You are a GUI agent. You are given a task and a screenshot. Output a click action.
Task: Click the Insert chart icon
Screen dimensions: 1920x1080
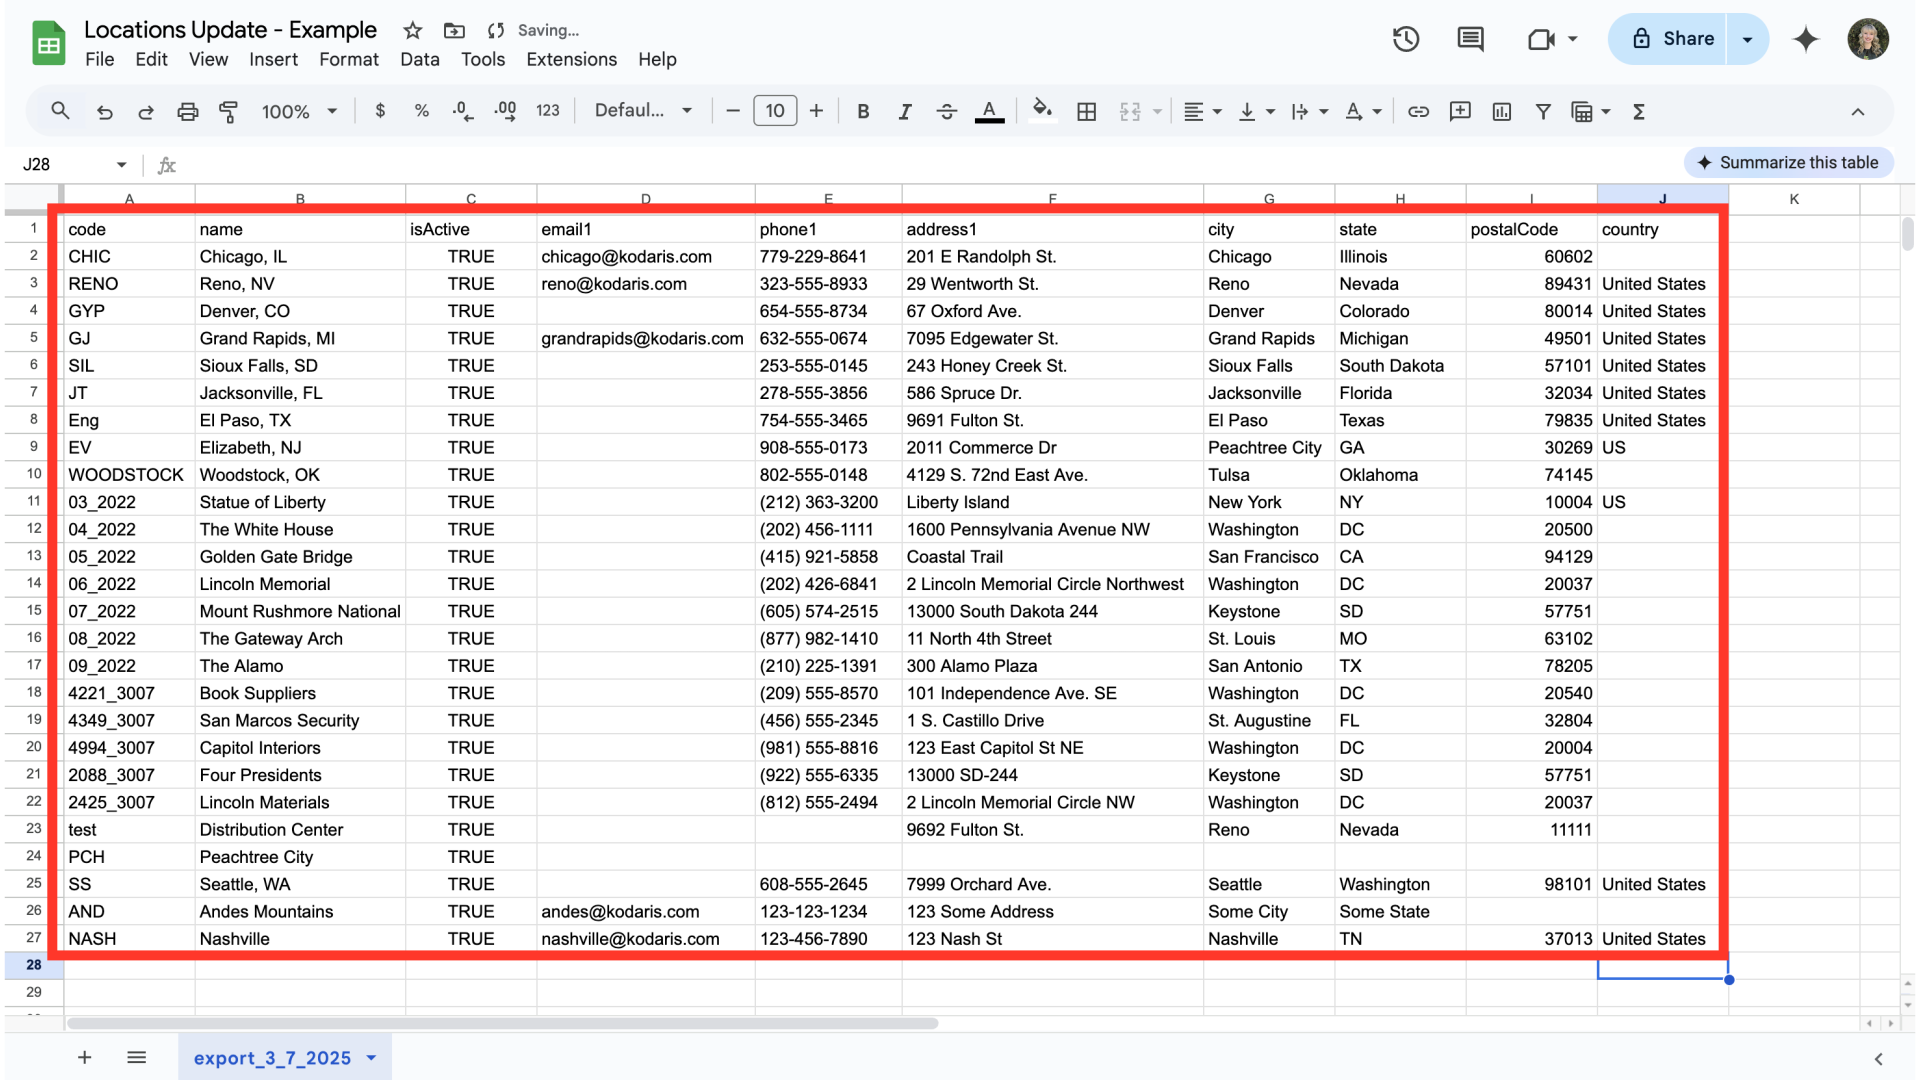(x=1501, y=112)
